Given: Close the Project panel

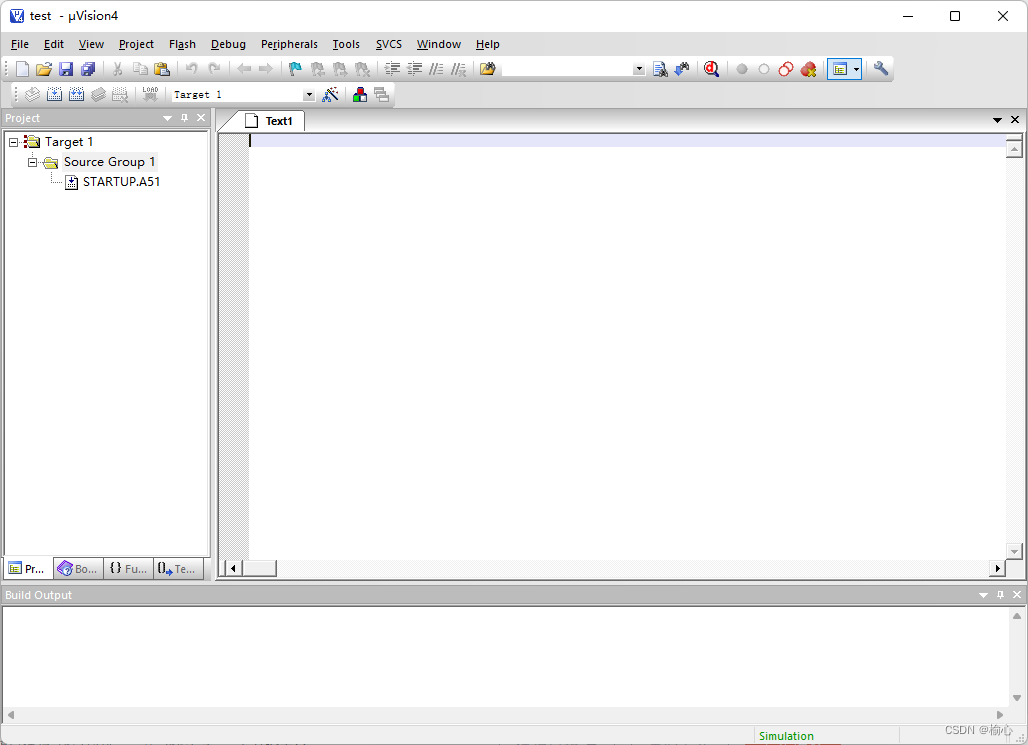Looking at the screenshot, I should click(201, 118).
